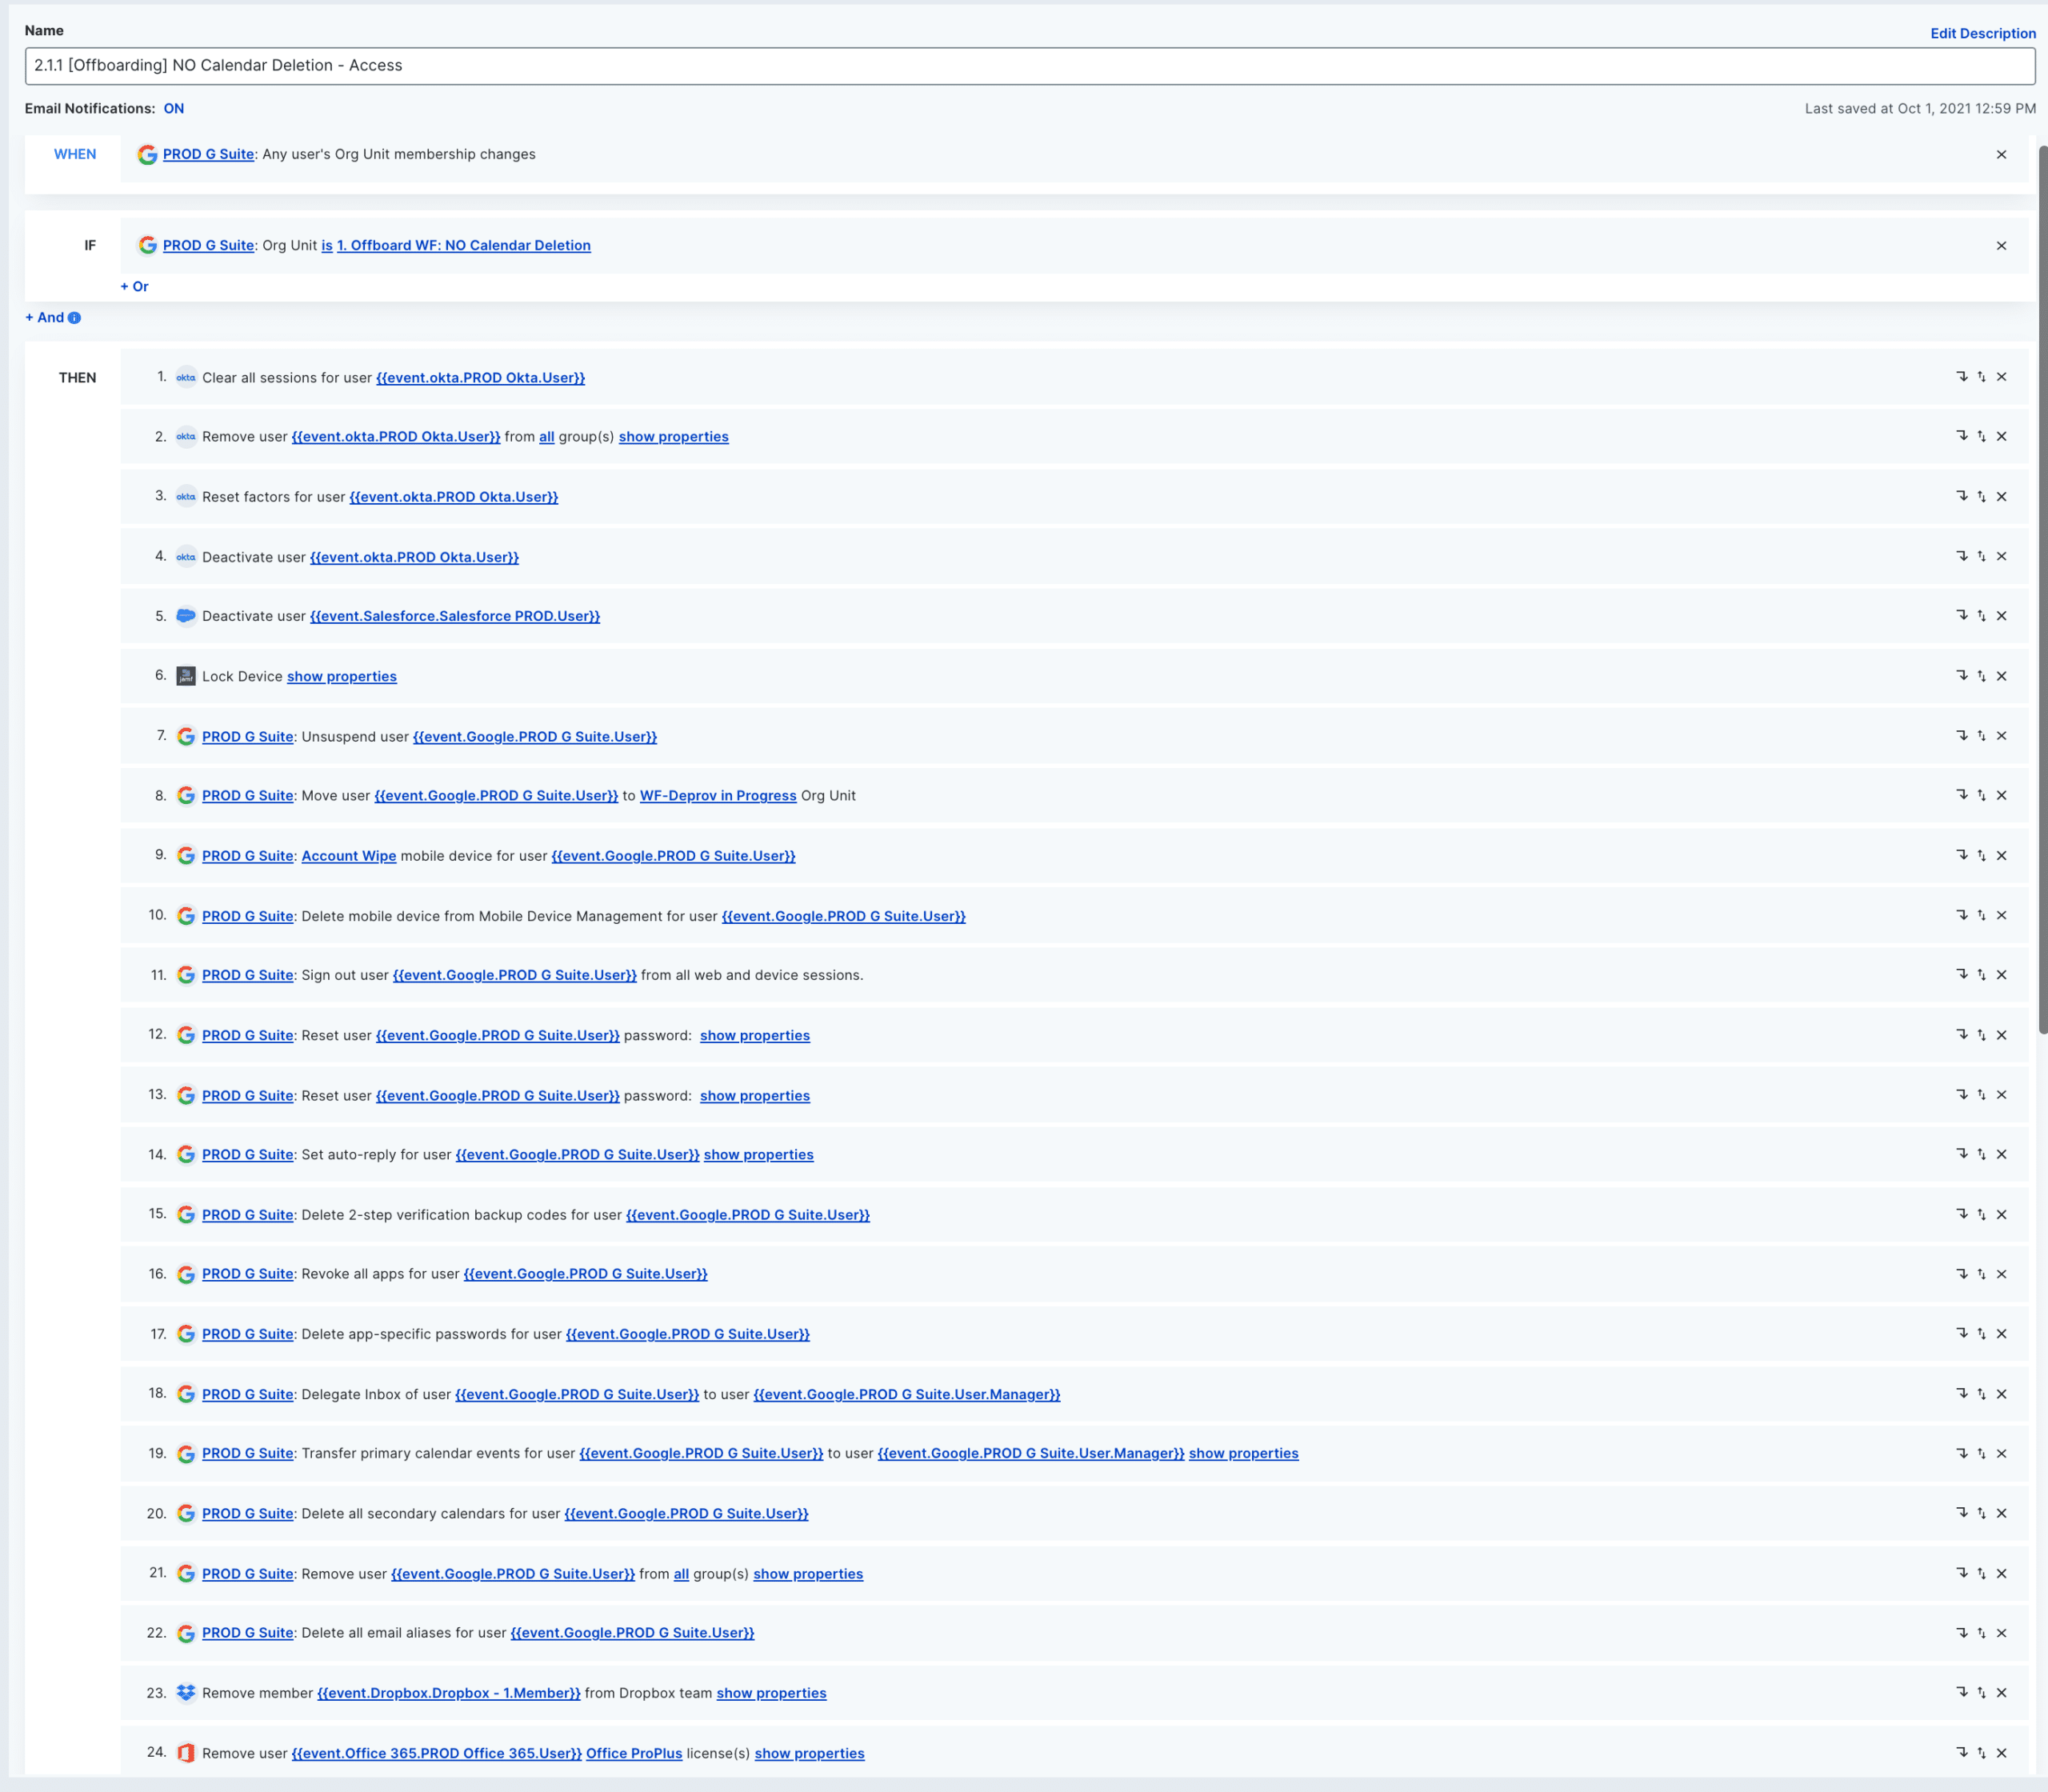This screenshot has width=2048, height=1792.
Task: Remove step 6 Lock Device with its X
Action: click(2001, 676)
